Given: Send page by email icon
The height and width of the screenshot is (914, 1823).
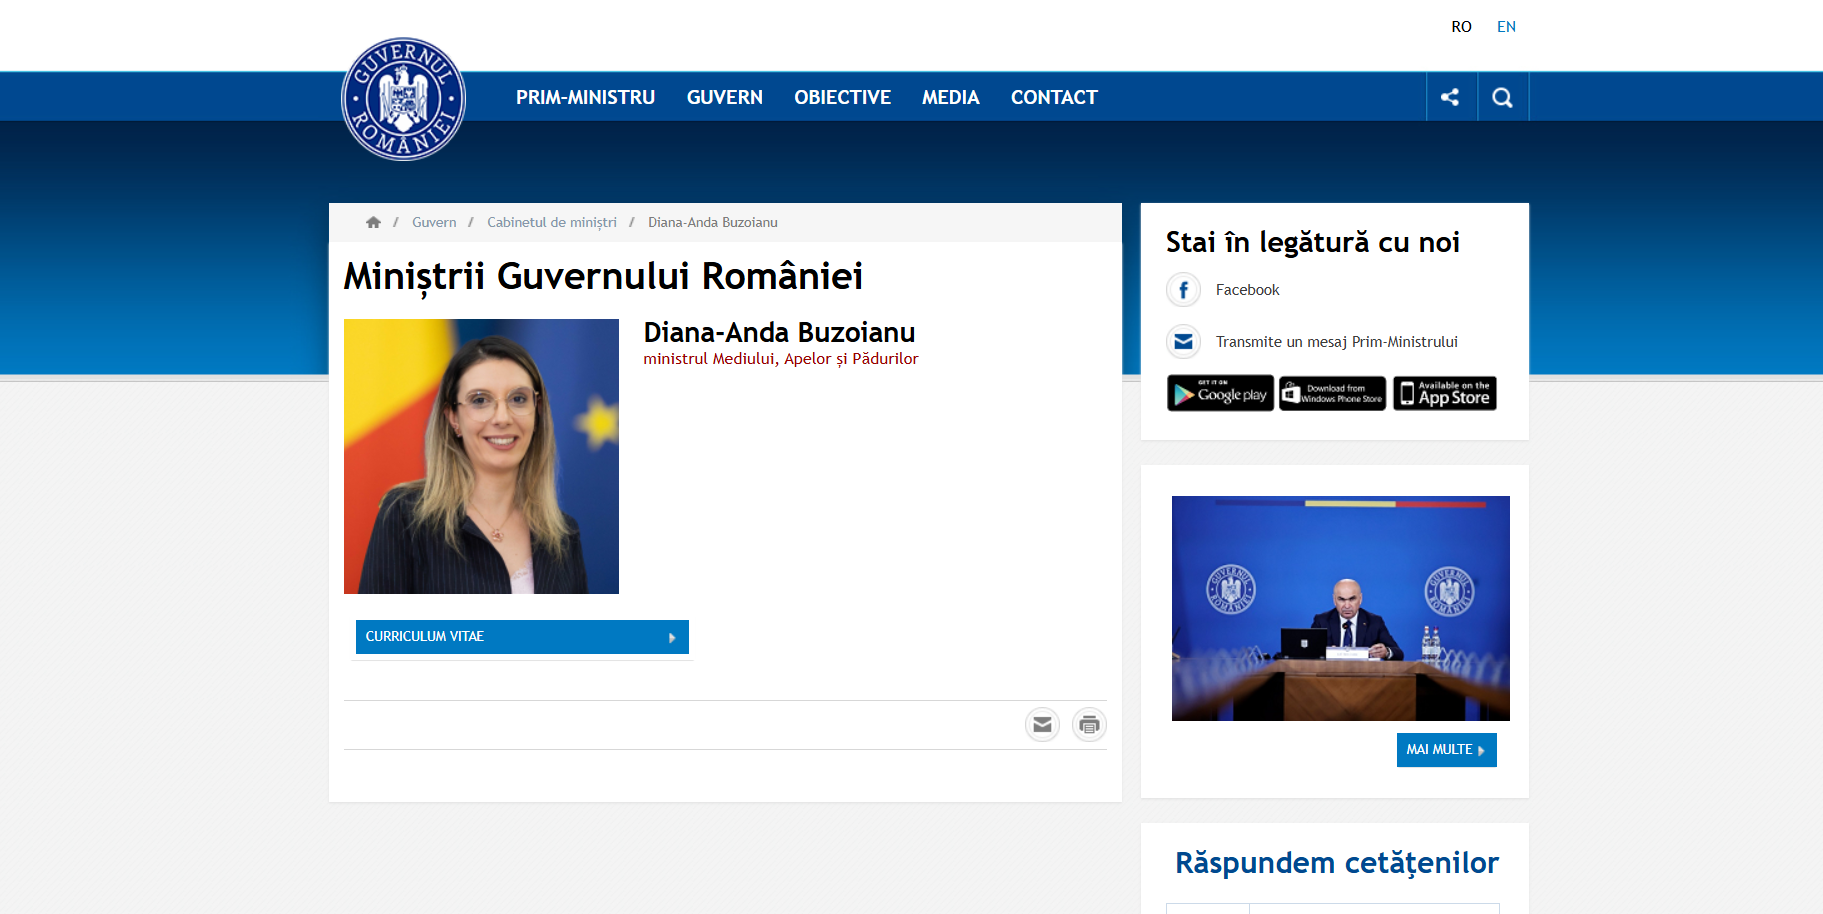Looking at the screenshot, I should point(1042,725).
